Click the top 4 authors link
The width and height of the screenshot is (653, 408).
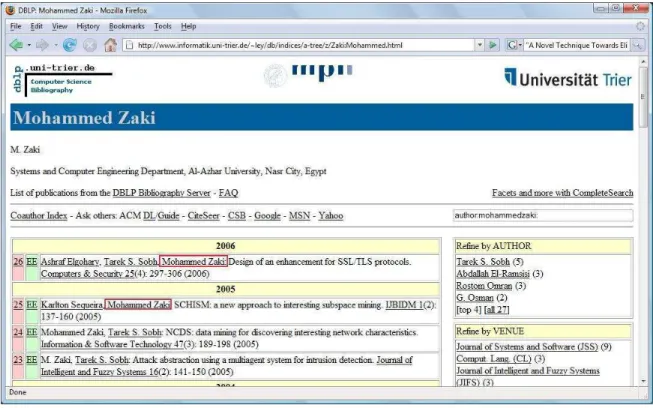pos(469,309)
